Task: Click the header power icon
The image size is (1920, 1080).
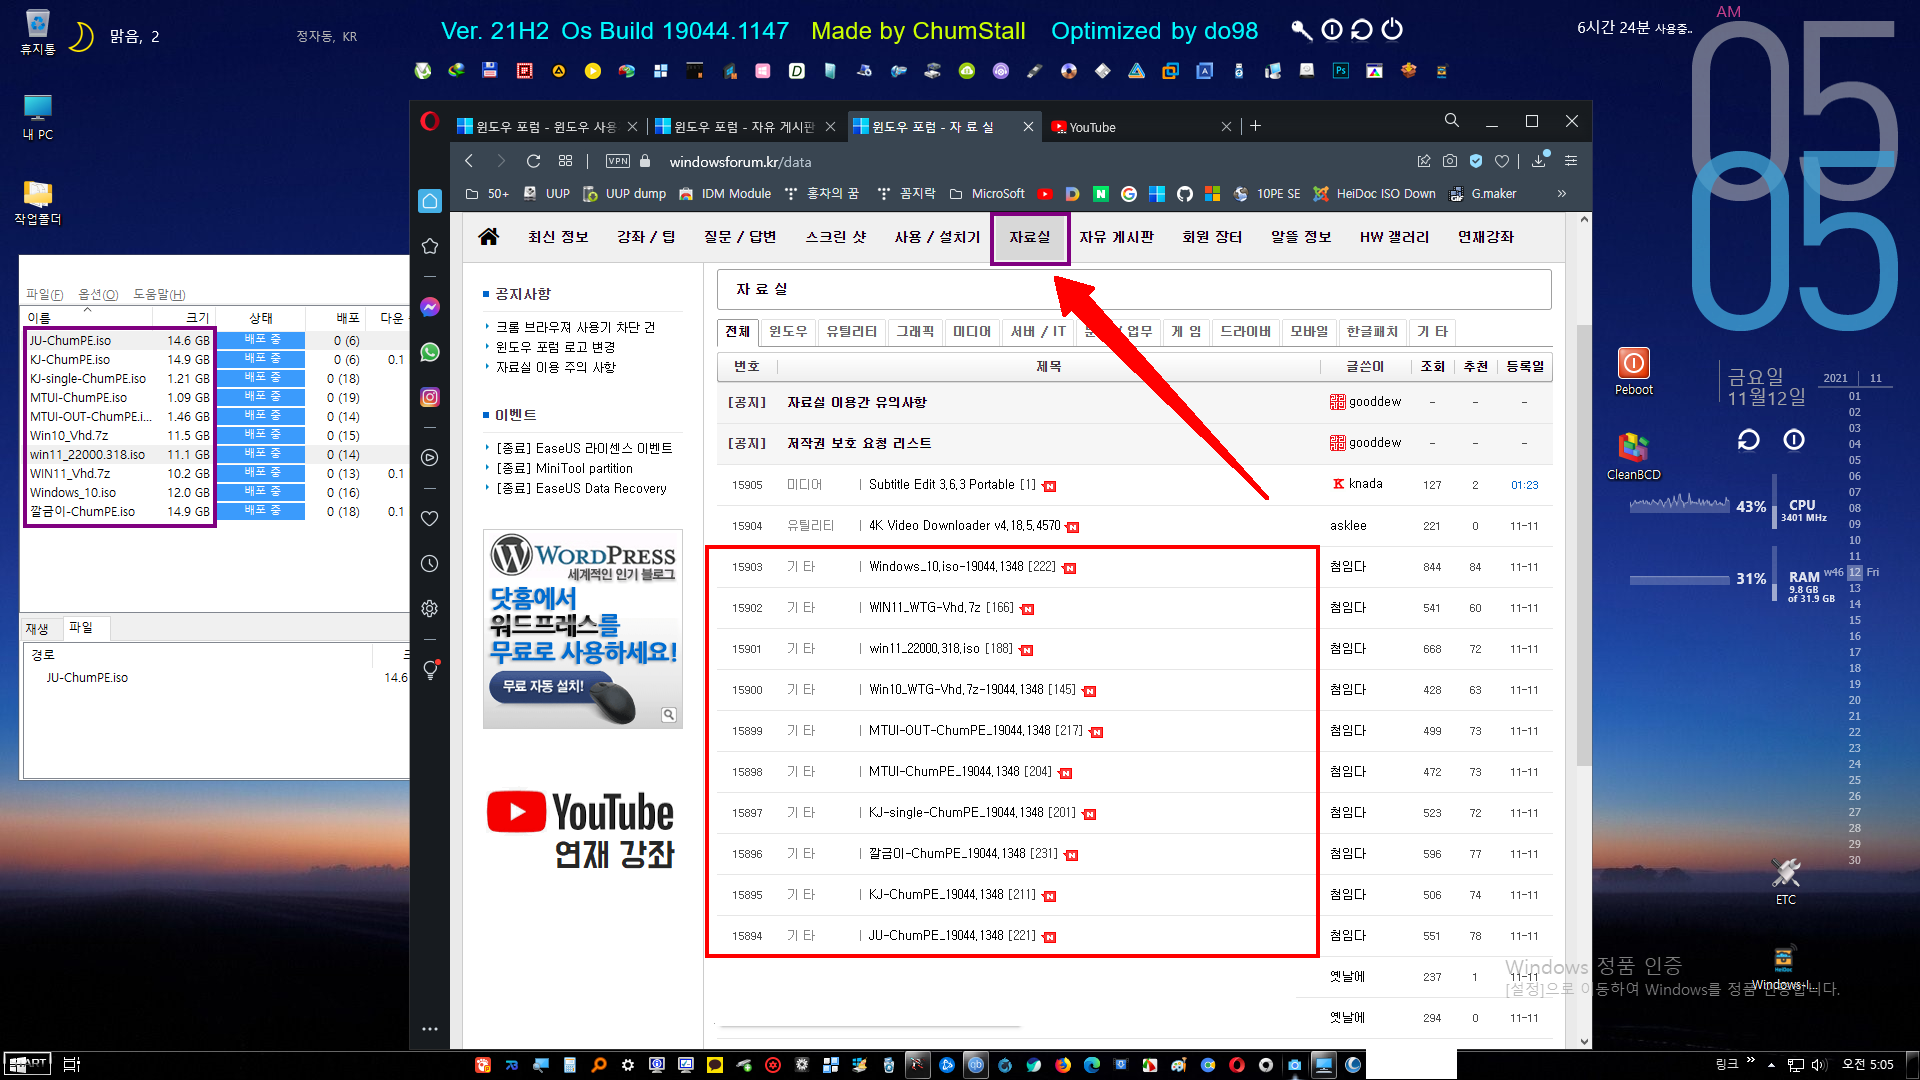Action: (x=1392, y=30)
